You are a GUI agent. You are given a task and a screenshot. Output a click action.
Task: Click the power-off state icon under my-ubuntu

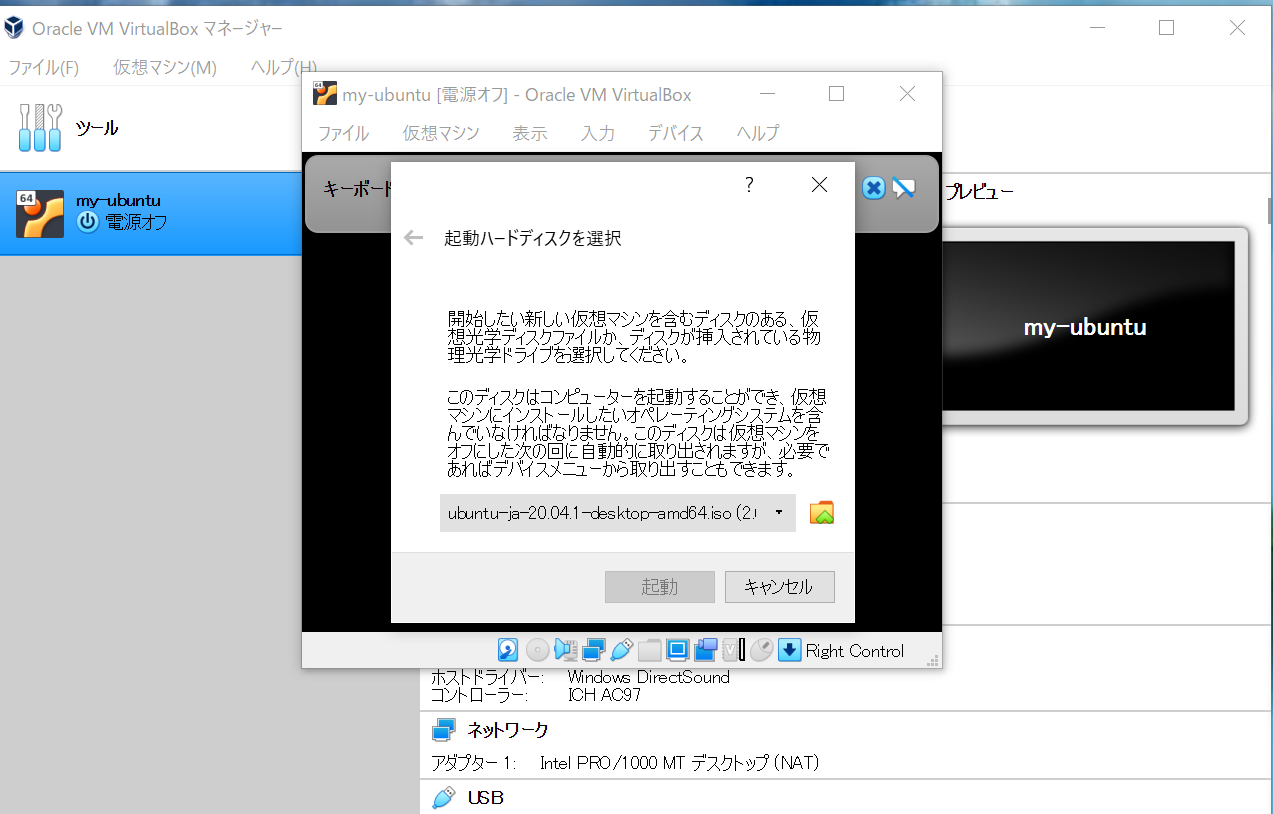pyautogui.click(x=88, y=222)
